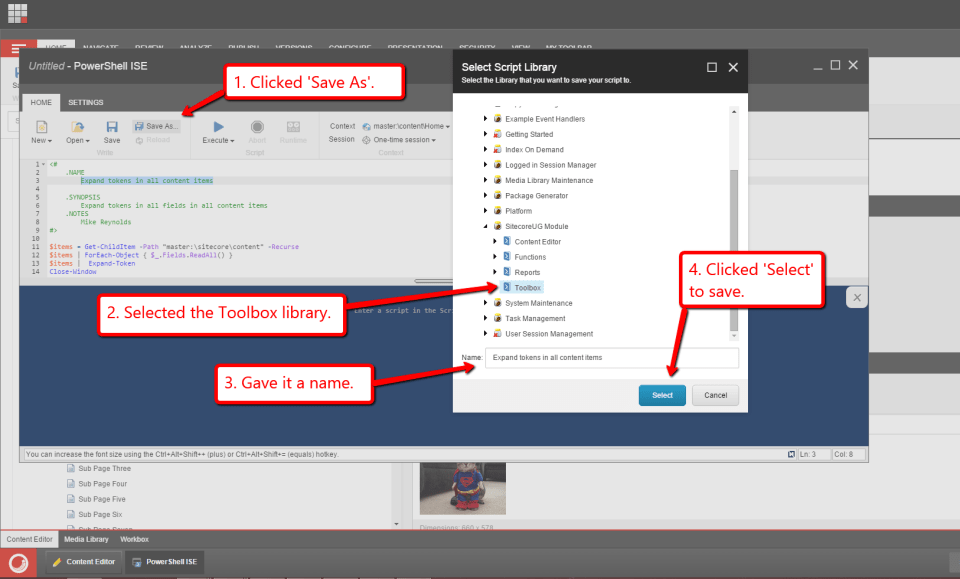
Task: Expand the System Maintenance tree node
Action: click(486, 303)
